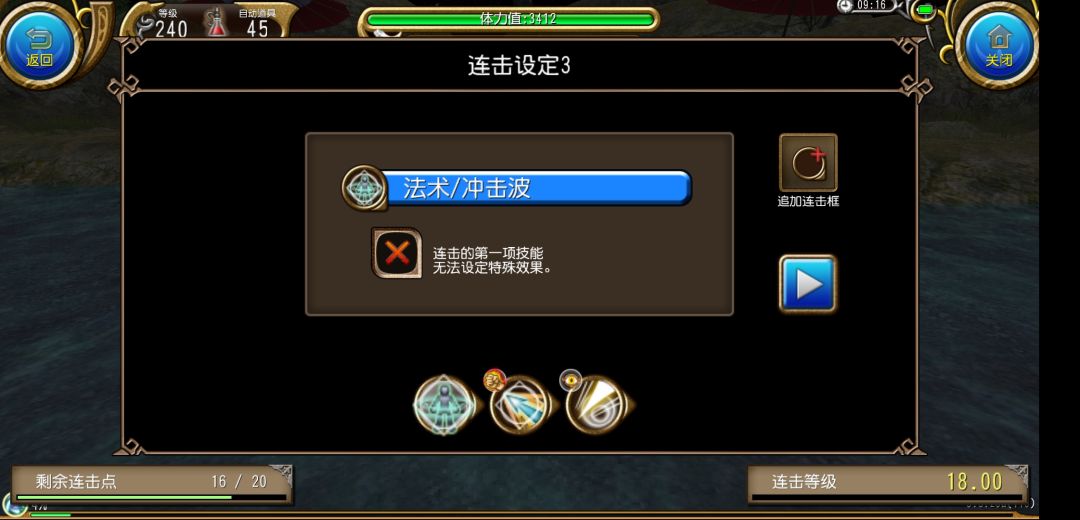1080x520 pixels.
Task: Click the 剩余连击点 16/20 panel
Action: coord(152,483)
